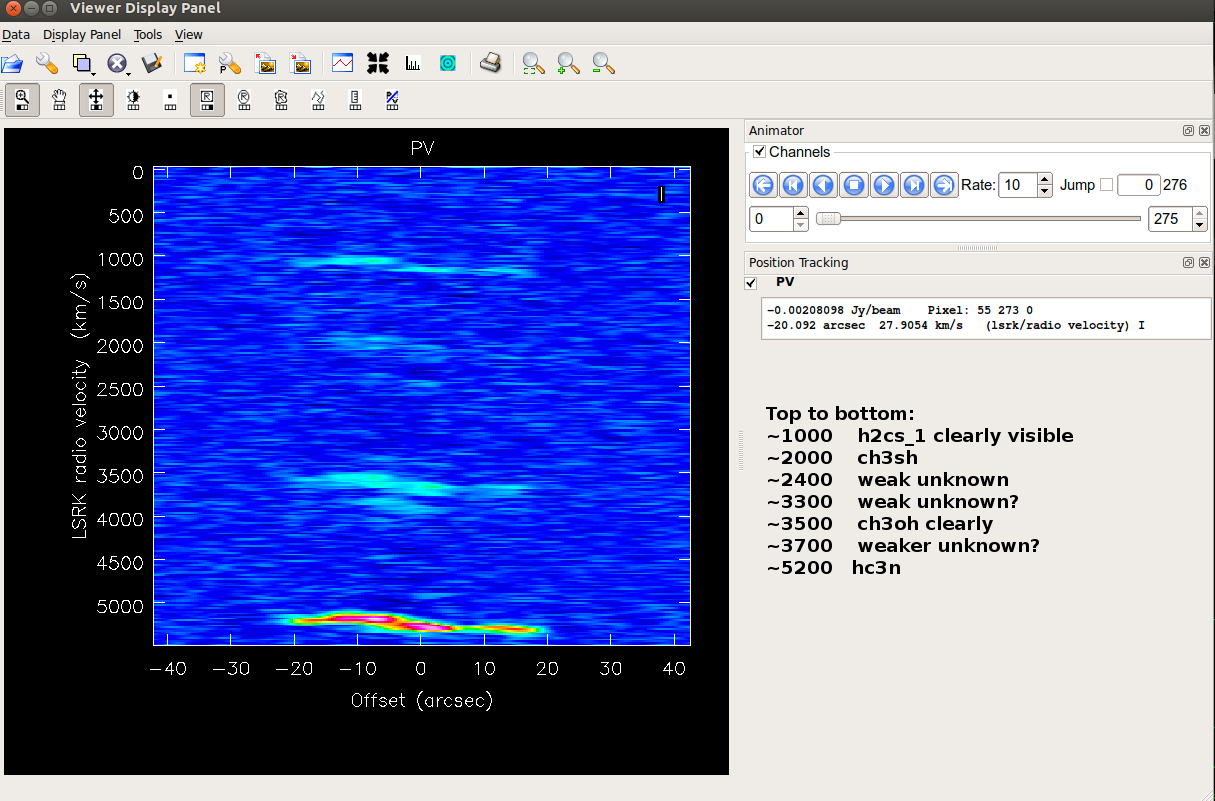
Task: Increase the start channel spinner value
Action: [x=800, y=213]
